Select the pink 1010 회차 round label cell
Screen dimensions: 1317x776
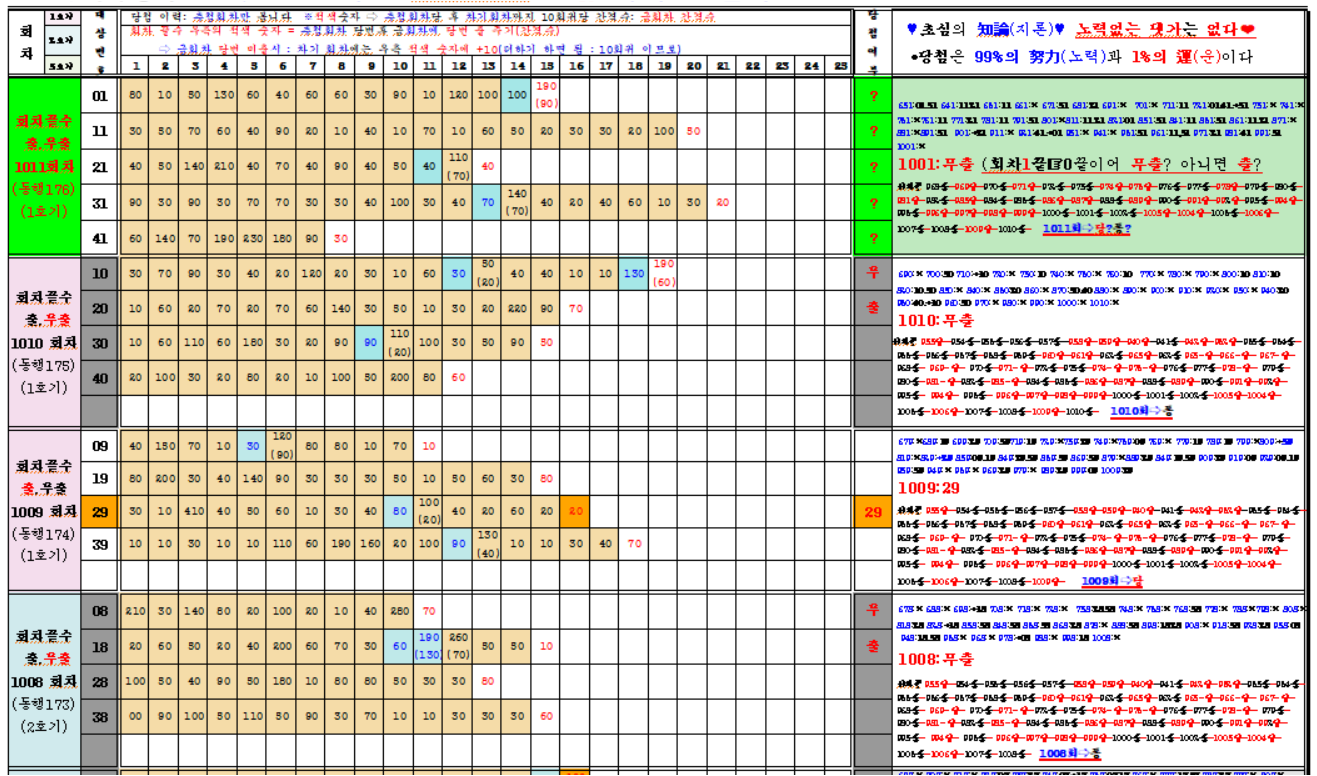[x=43, y=342]
